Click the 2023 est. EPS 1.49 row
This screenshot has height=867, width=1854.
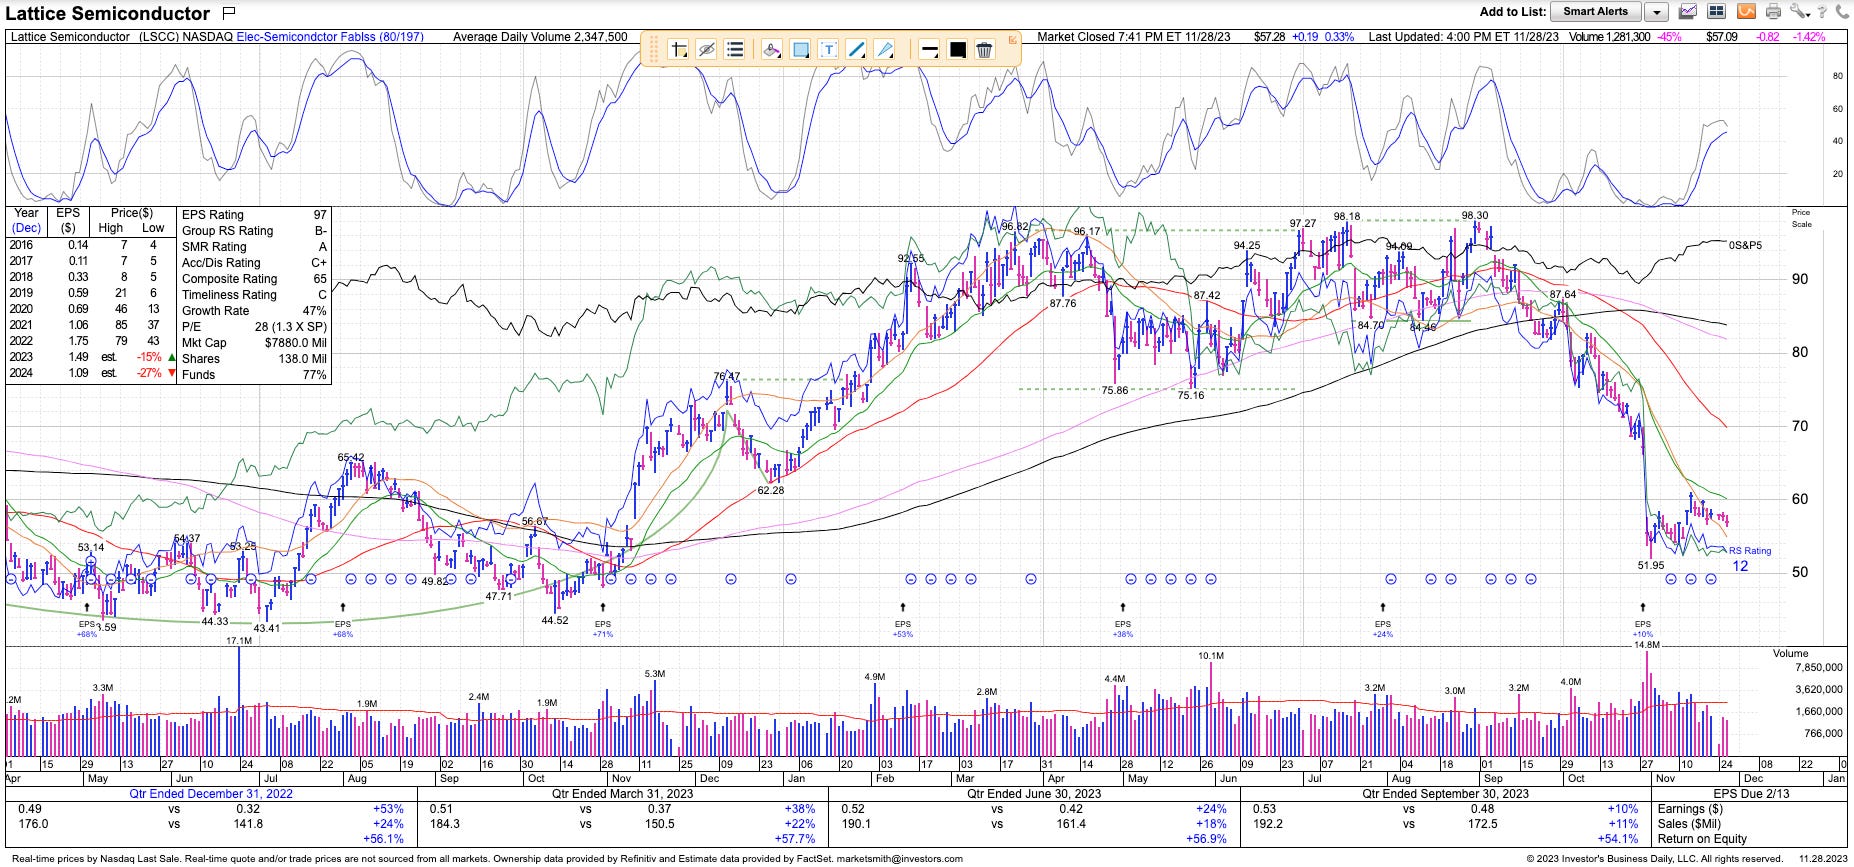92,357
